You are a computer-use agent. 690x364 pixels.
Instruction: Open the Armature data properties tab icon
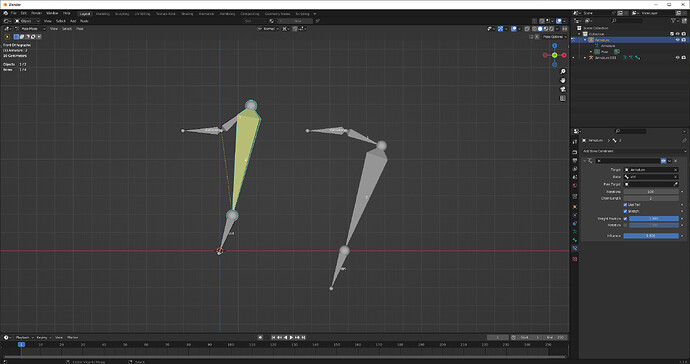pyautogui.click(x=575, y=232)
